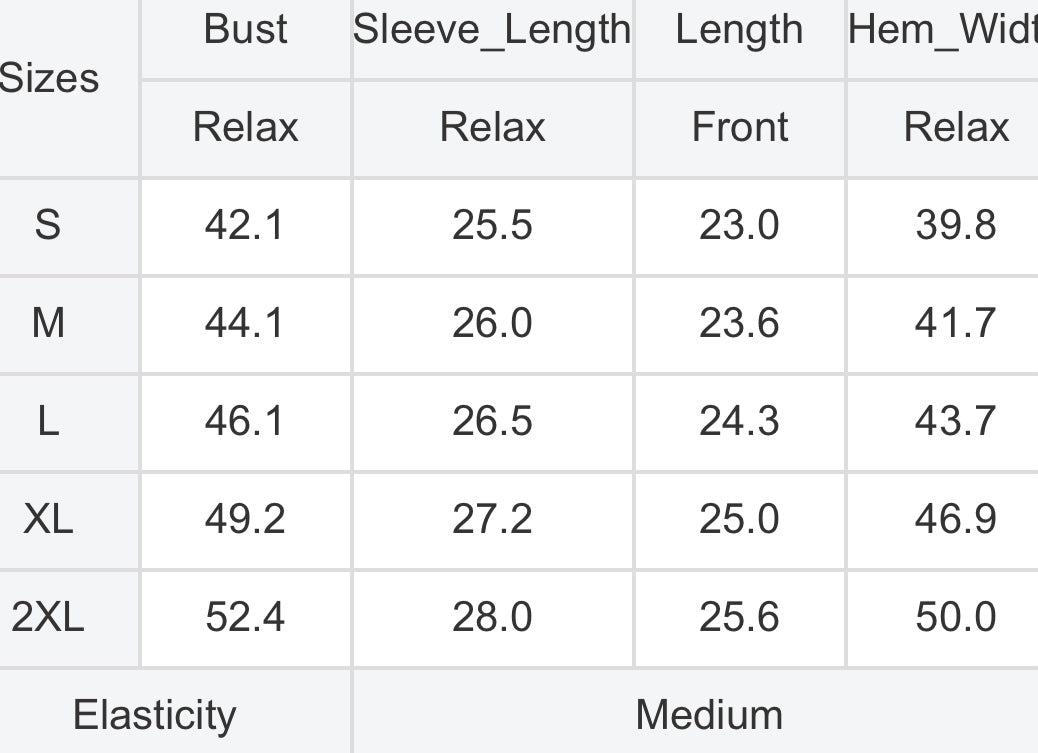Click the Bust column header
The image size is (1038, 753).
[x=245, y=29]
